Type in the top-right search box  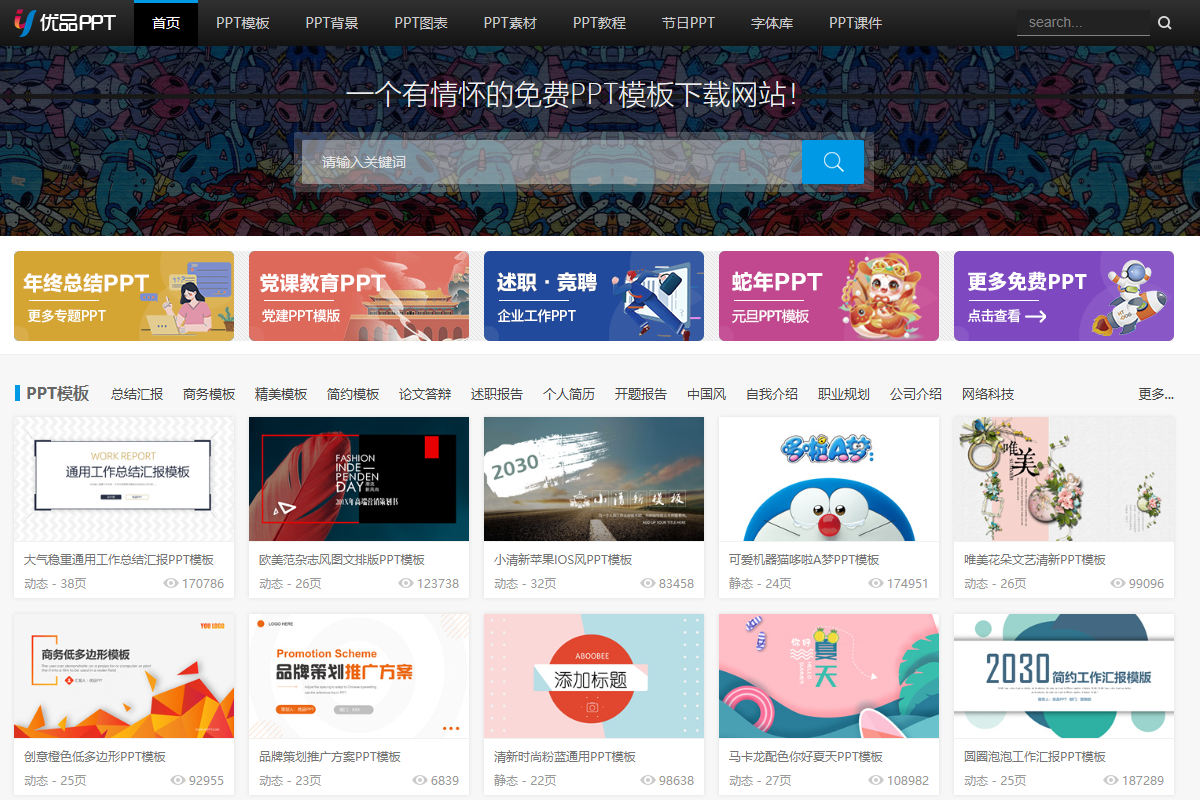(1082, 23)
